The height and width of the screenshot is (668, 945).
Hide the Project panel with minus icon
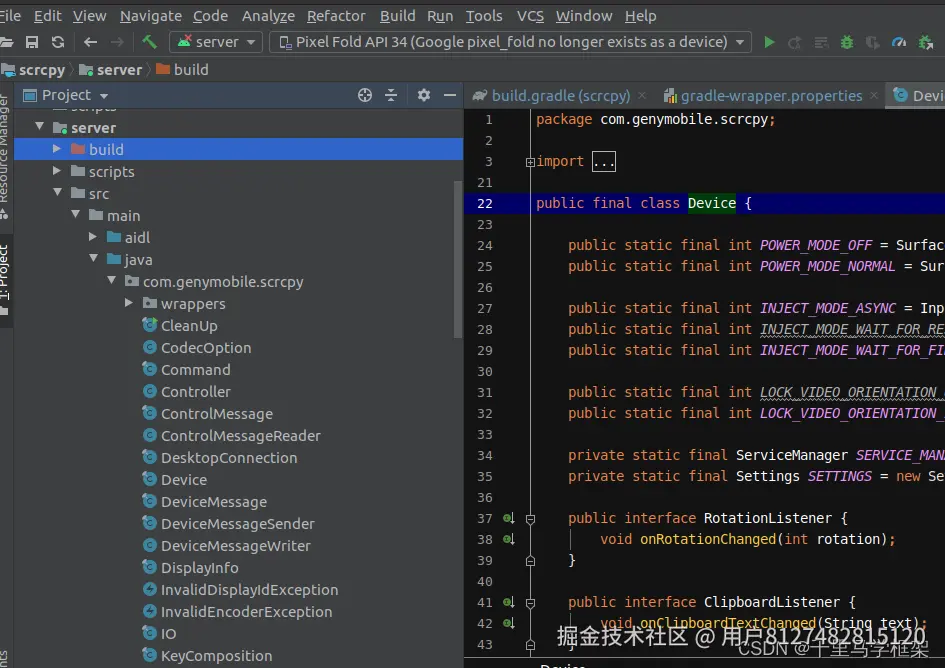point(450,95)
